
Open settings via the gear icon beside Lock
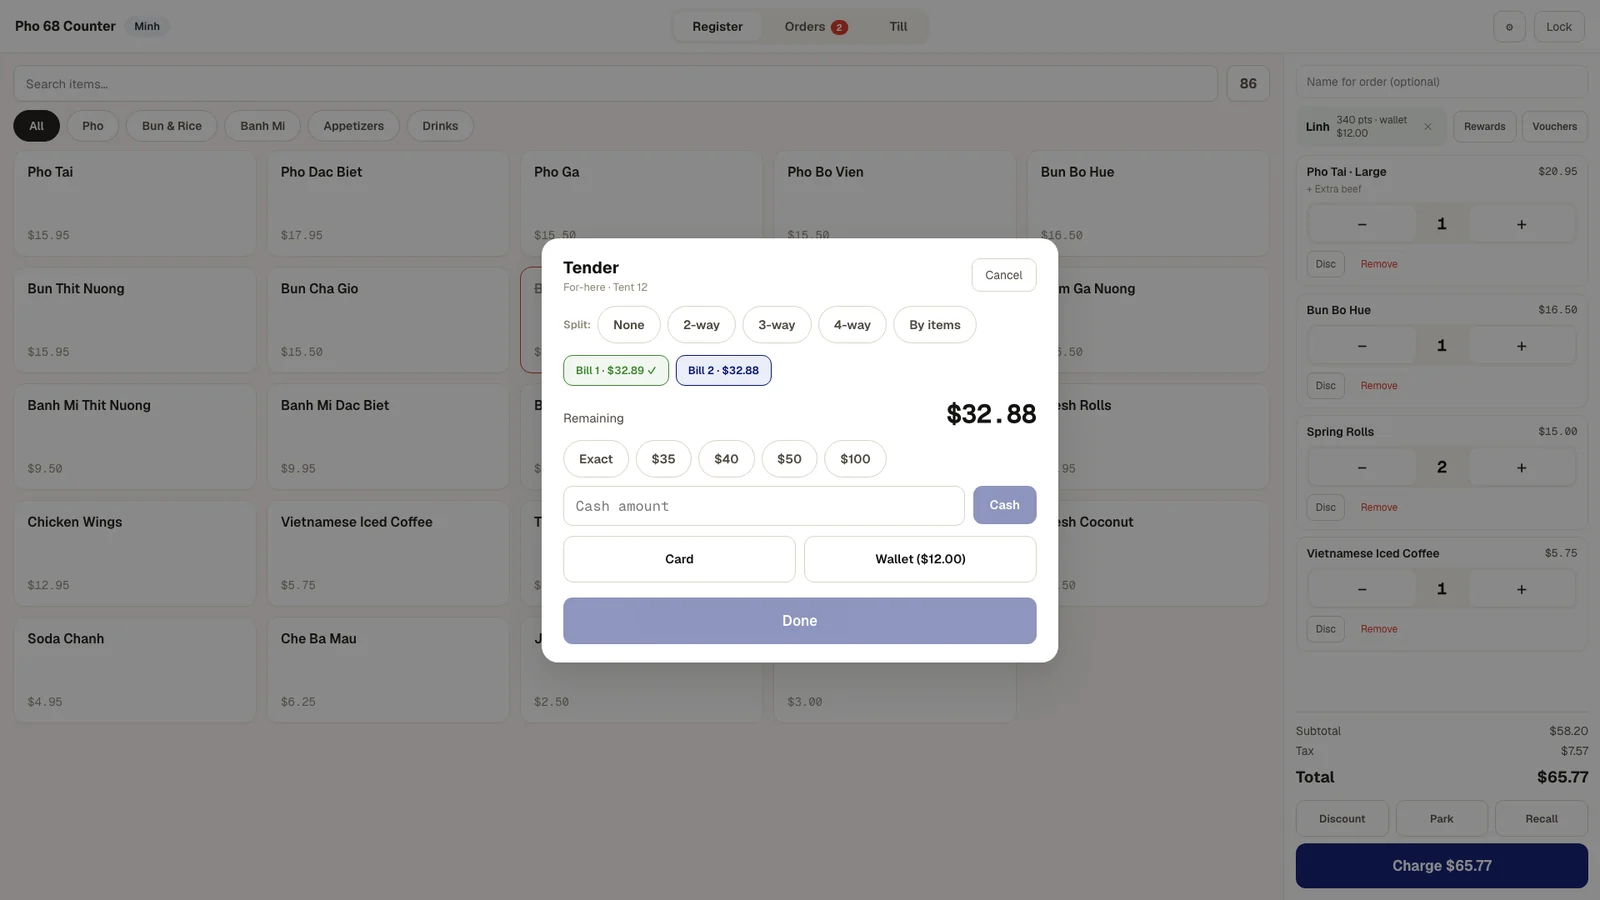click(1509, 27)
